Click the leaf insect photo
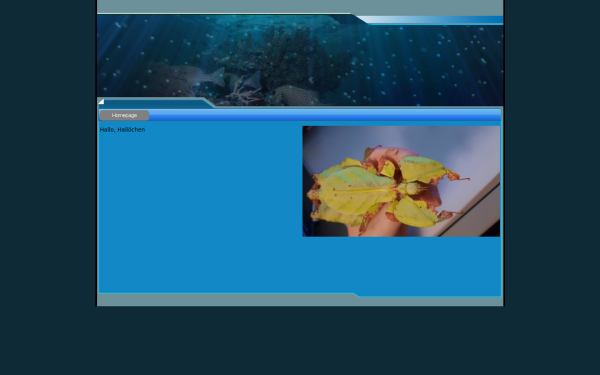The width and height of the screenshot is (600, 375). [x=401, y=181]
